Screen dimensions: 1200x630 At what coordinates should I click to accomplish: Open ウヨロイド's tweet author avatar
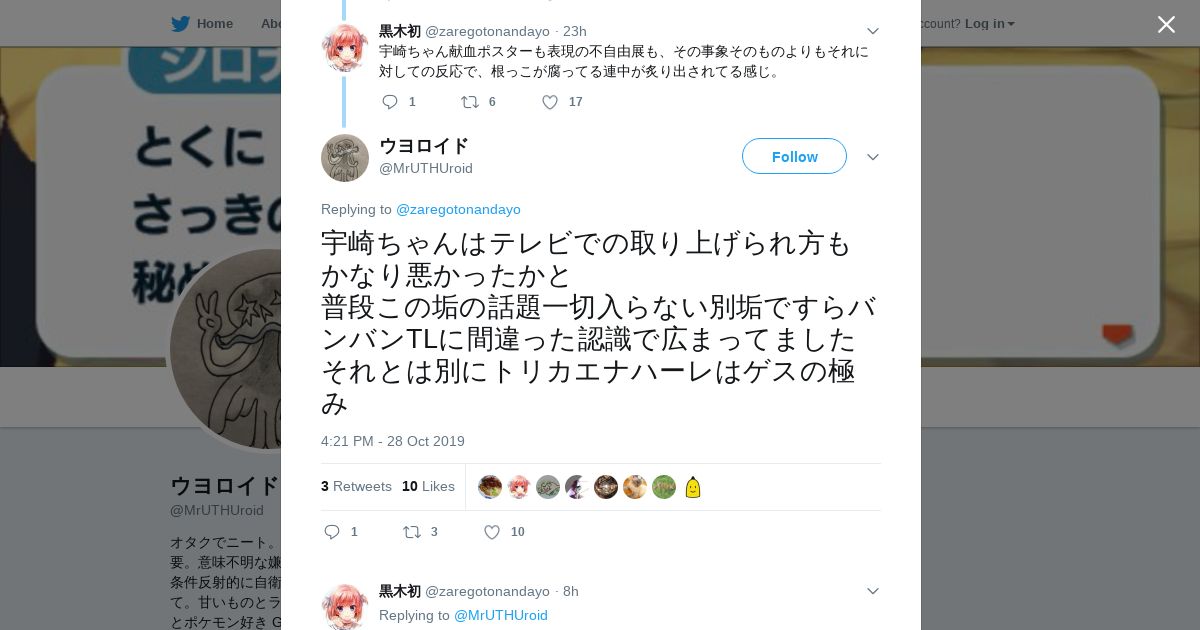[x=345, y=158]
